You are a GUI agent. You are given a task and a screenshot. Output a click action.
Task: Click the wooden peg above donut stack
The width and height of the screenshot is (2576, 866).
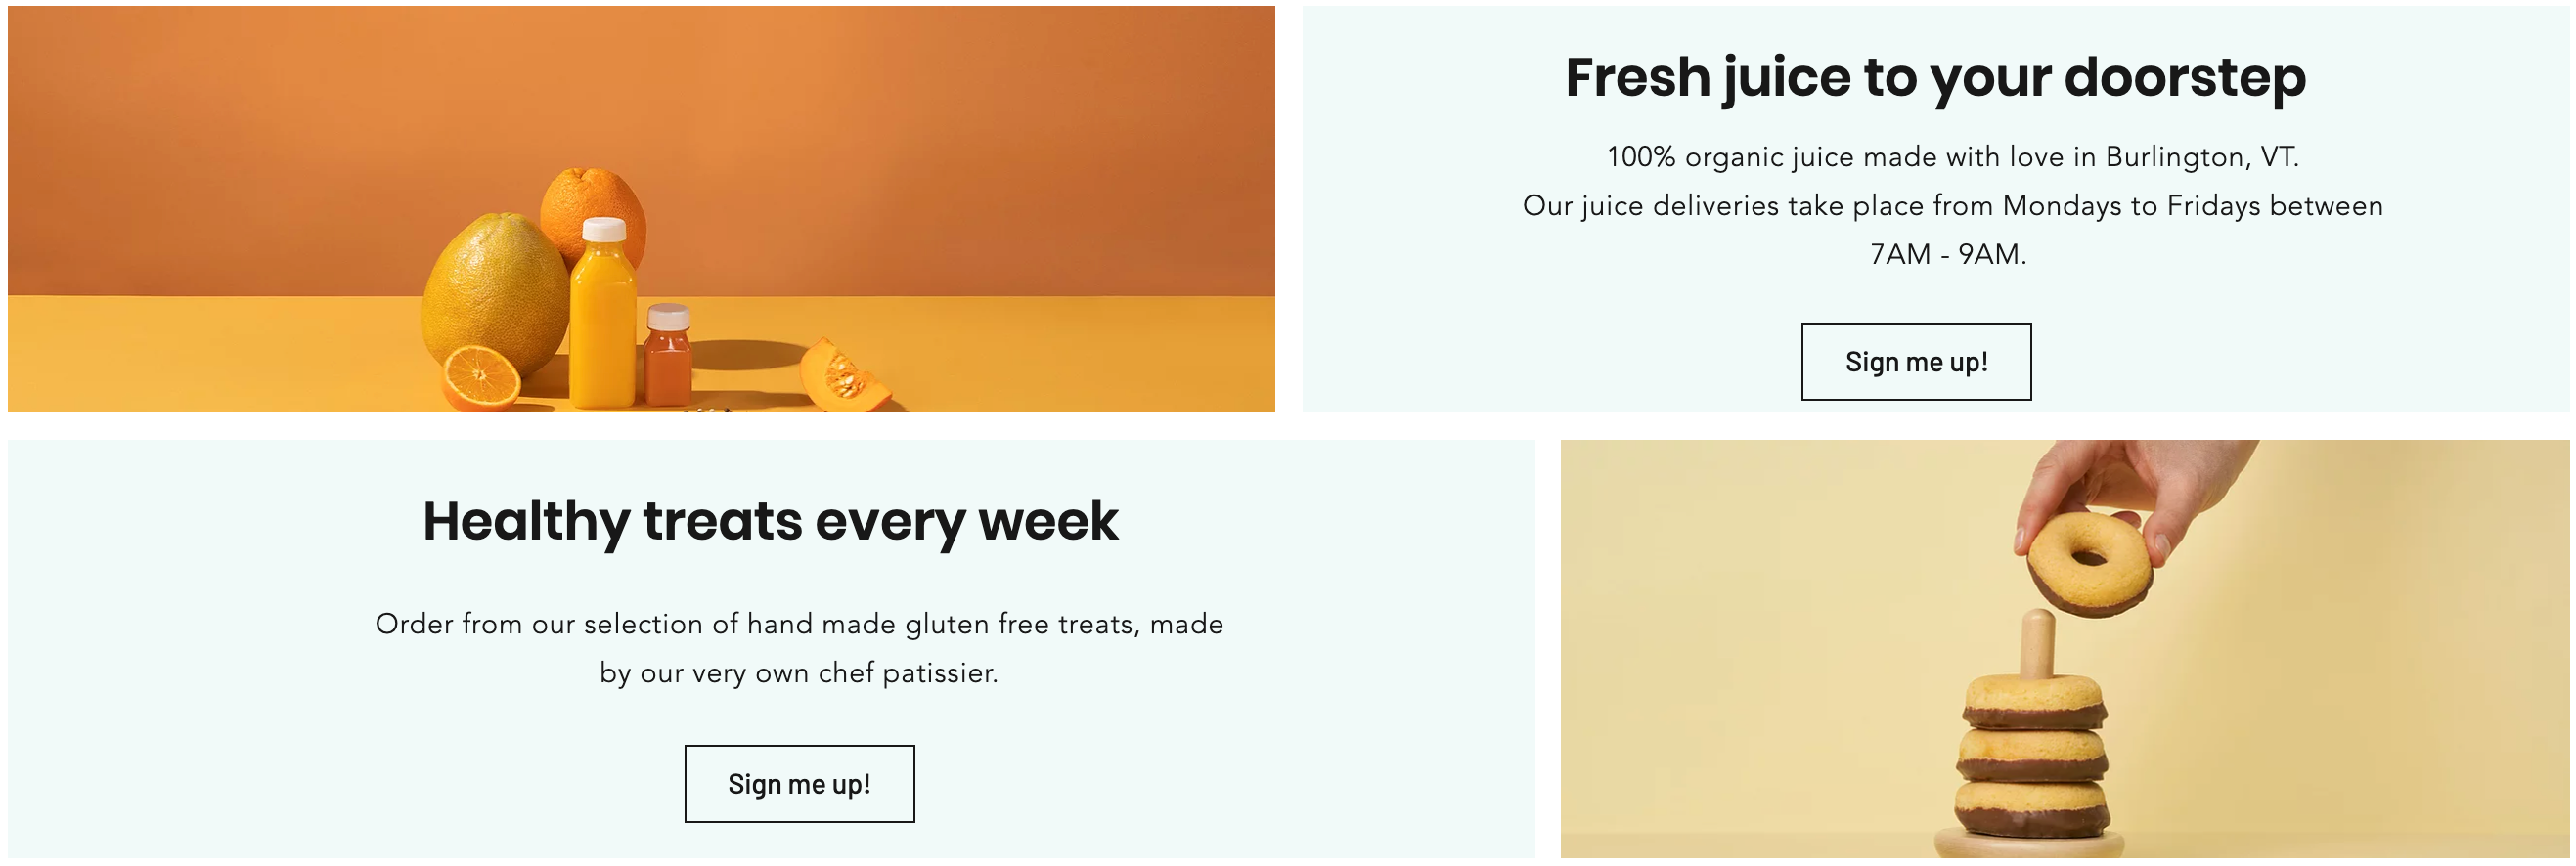pyautogui.click(x=2036, y=644)
